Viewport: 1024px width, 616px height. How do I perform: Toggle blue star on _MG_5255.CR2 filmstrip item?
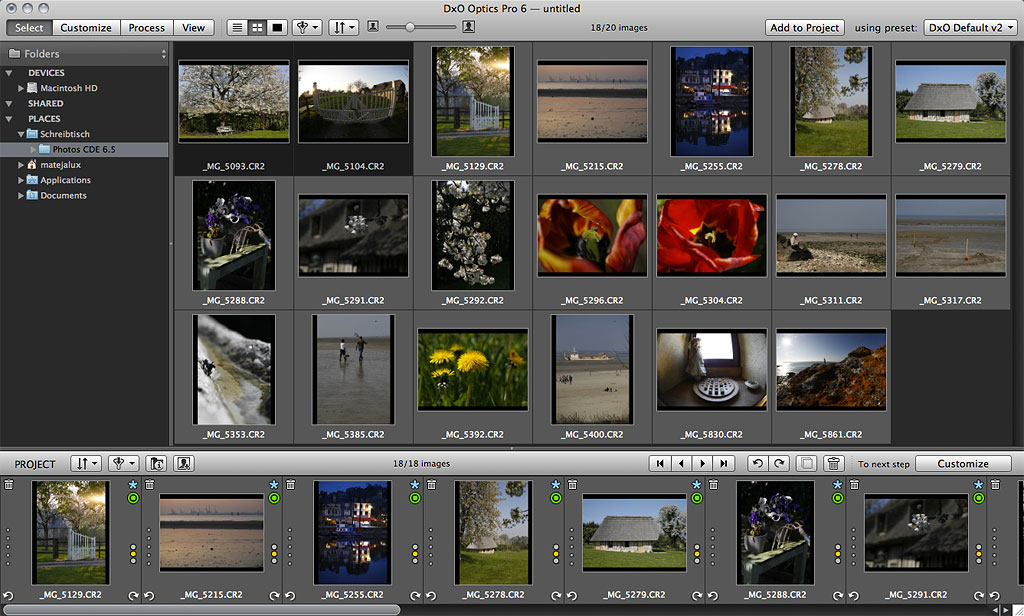[x=415, y=485]
